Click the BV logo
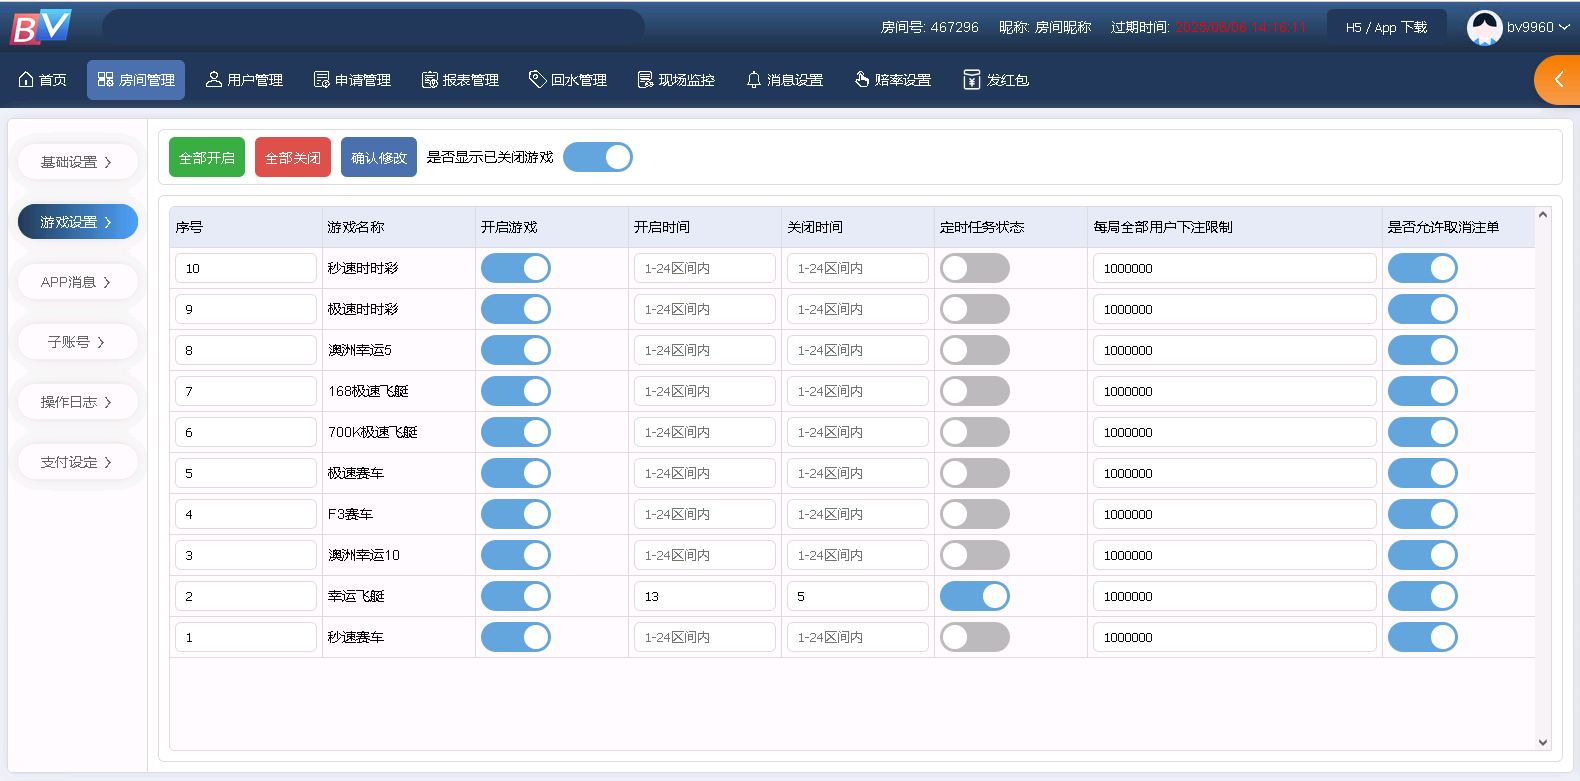Screen dimensions: 1580x781 41,27
